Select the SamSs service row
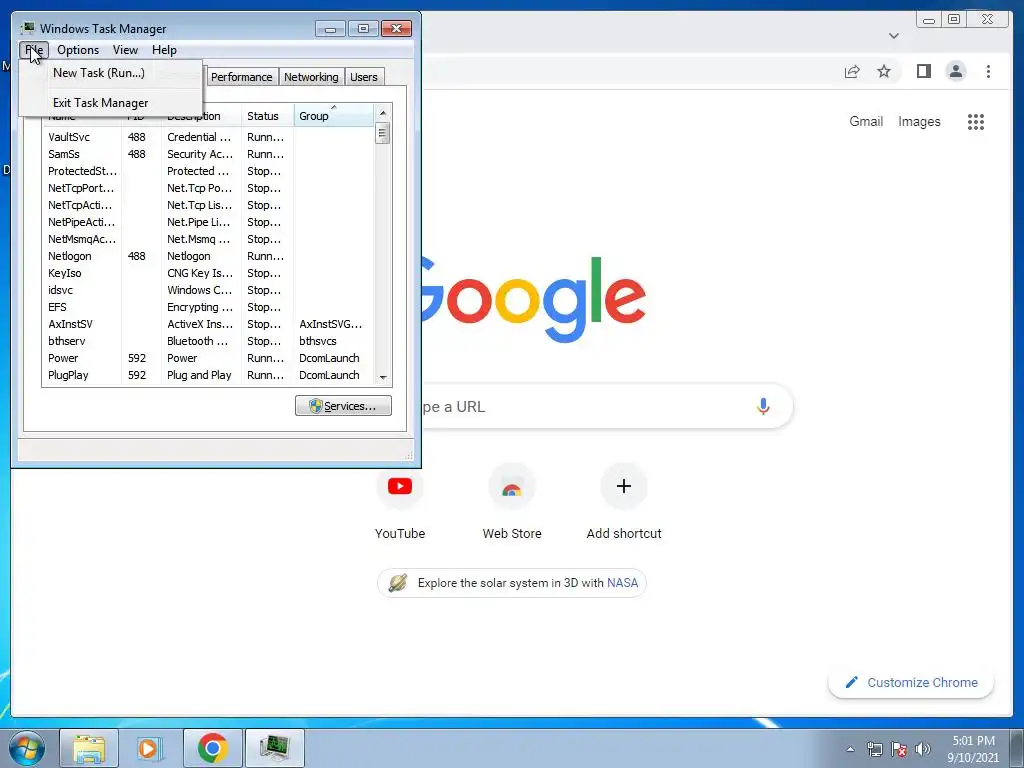This screenshot has height=768, width=1024. coord(208,154)
